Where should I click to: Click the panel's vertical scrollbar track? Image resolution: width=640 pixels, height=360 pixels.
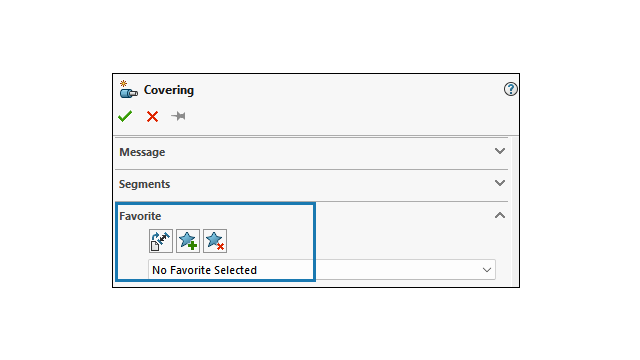(513, 211)
